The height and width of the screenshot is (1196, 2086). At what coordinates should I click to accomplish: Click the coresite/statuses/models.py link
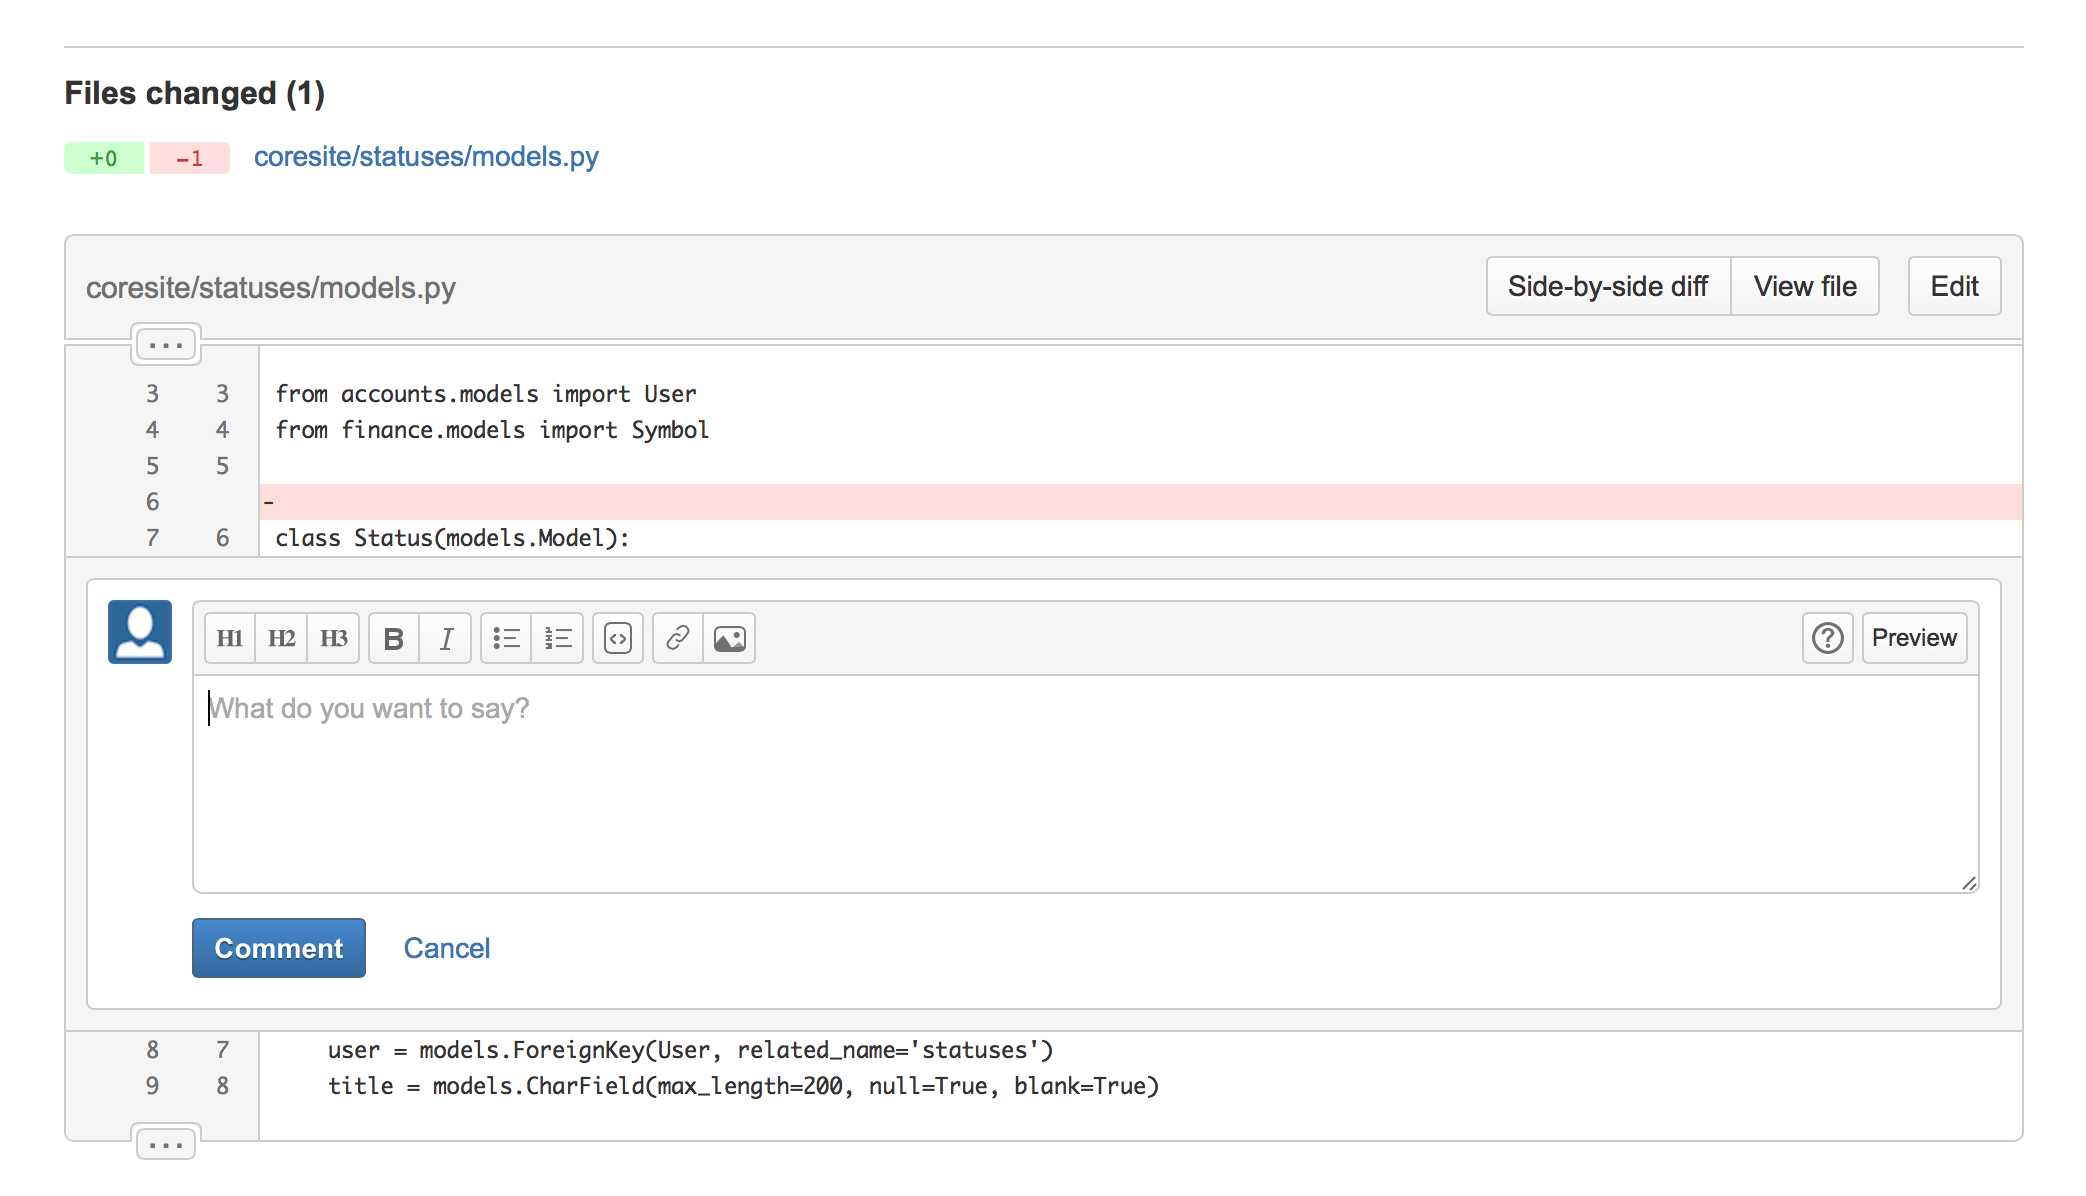click(424, 155)
